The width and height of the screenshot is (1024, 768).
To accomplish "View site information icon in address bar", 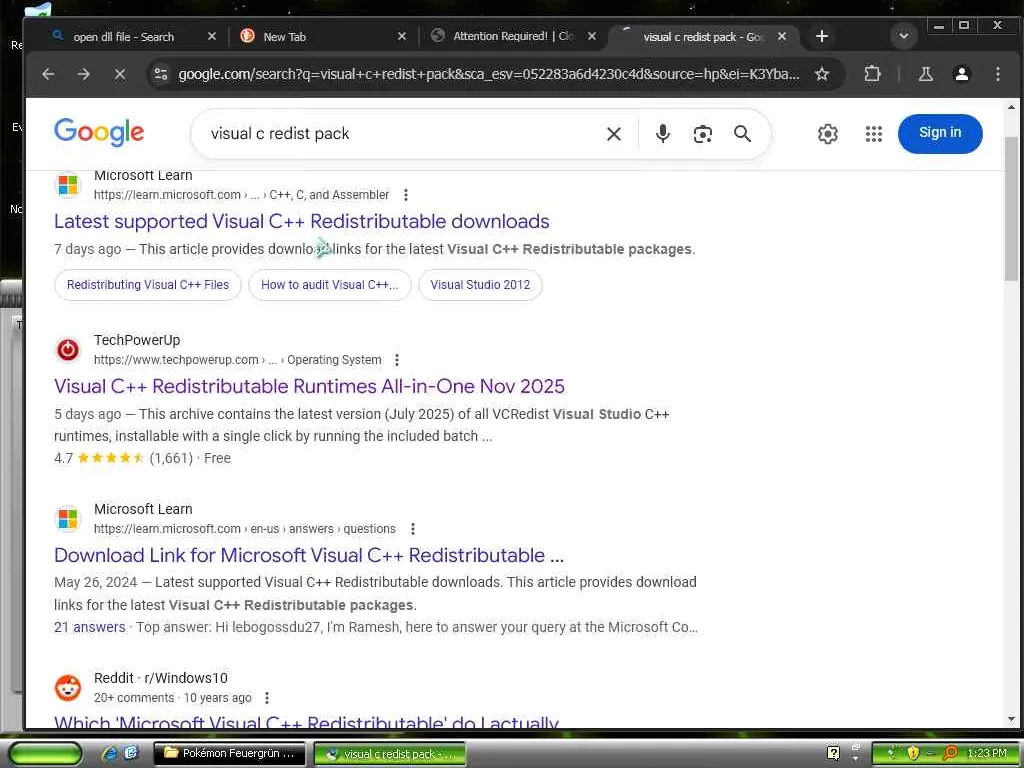I will (x=161, y=74).
